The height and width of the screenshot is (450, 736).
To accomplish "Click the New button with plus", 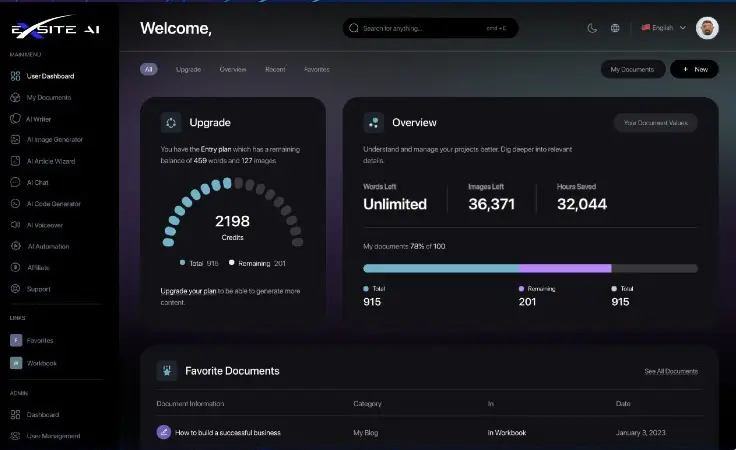I will (694, 69).
